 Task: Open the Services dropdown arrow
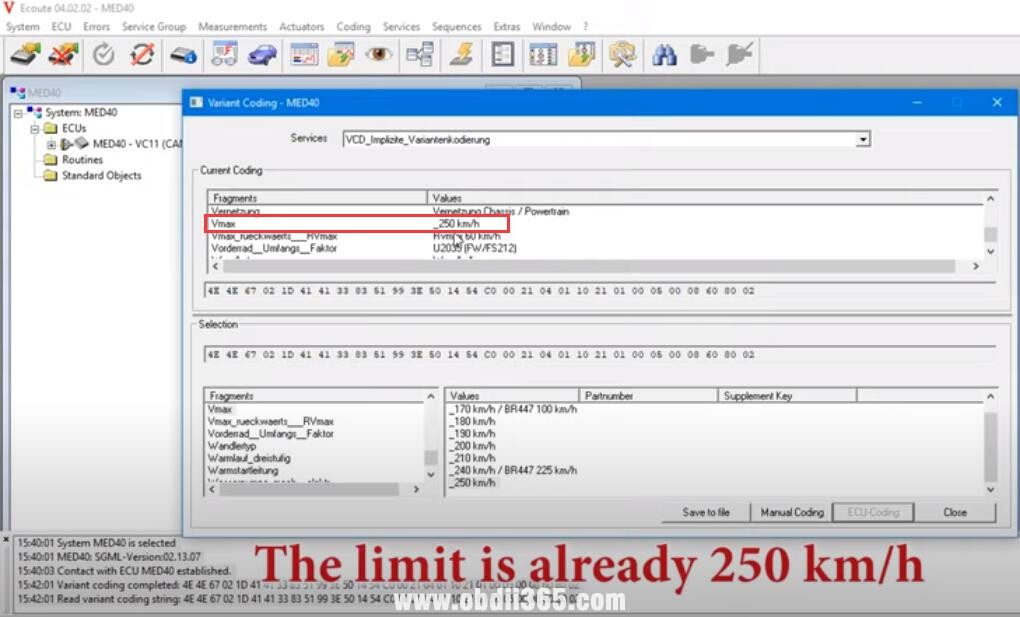click(863, 139)
